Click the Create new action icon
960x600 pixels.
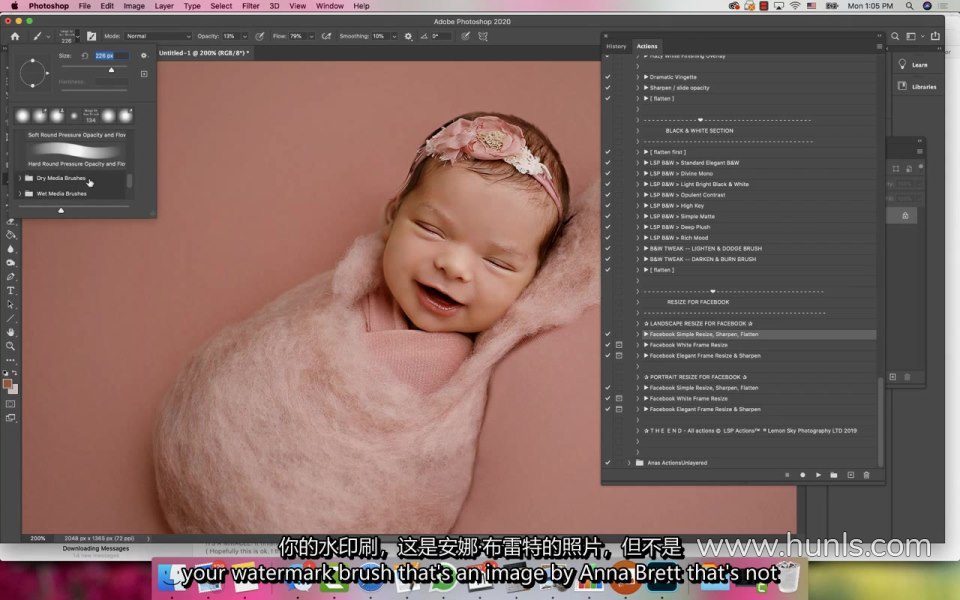tap(850, 475)
